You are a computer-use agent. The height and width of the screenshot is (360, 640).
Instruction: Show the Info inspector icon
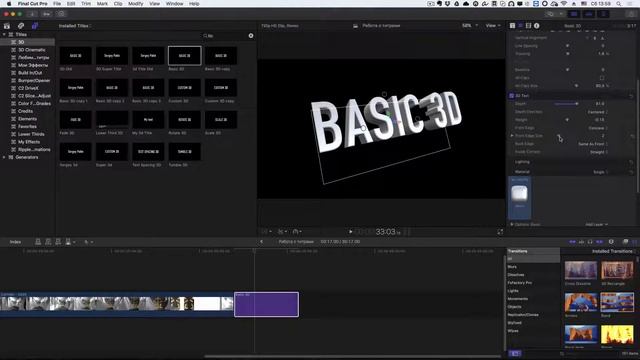(537, 26)
